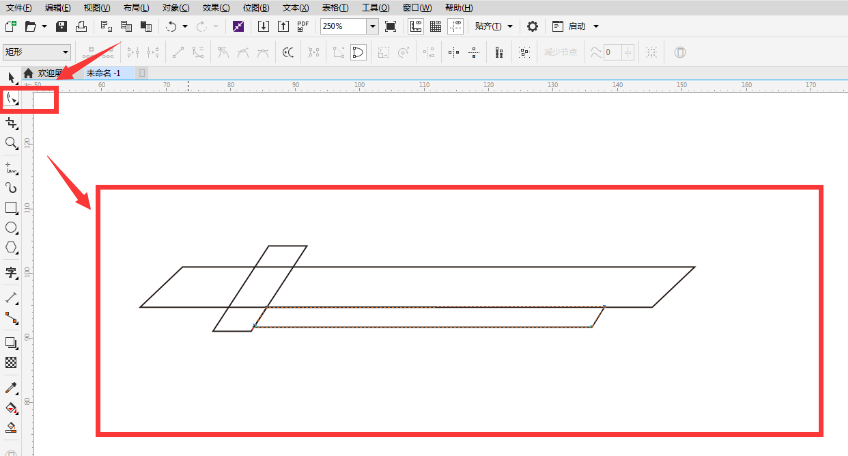The image size is (848, 456).
Task: Click the Reflect nodes vertically icon
Action: [474, 52]
